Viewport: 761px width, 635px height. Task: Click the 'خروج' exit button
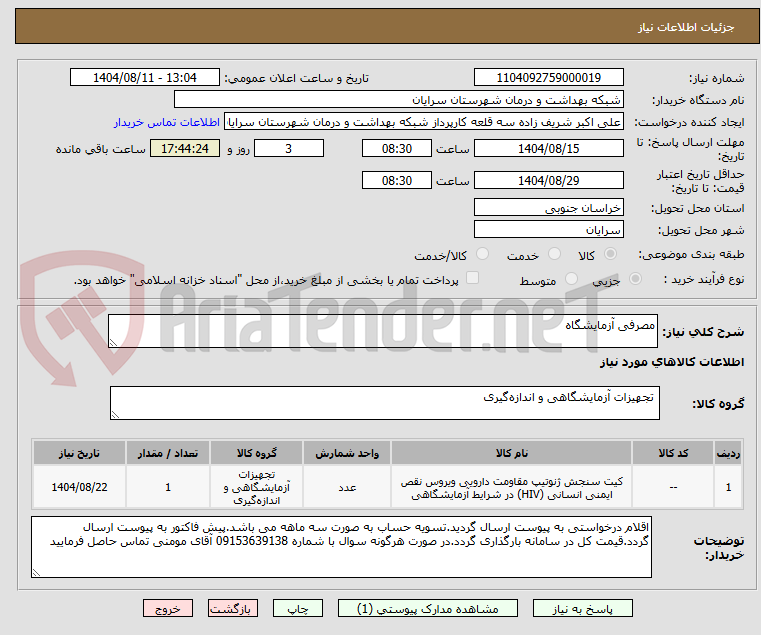pos(168,608)
